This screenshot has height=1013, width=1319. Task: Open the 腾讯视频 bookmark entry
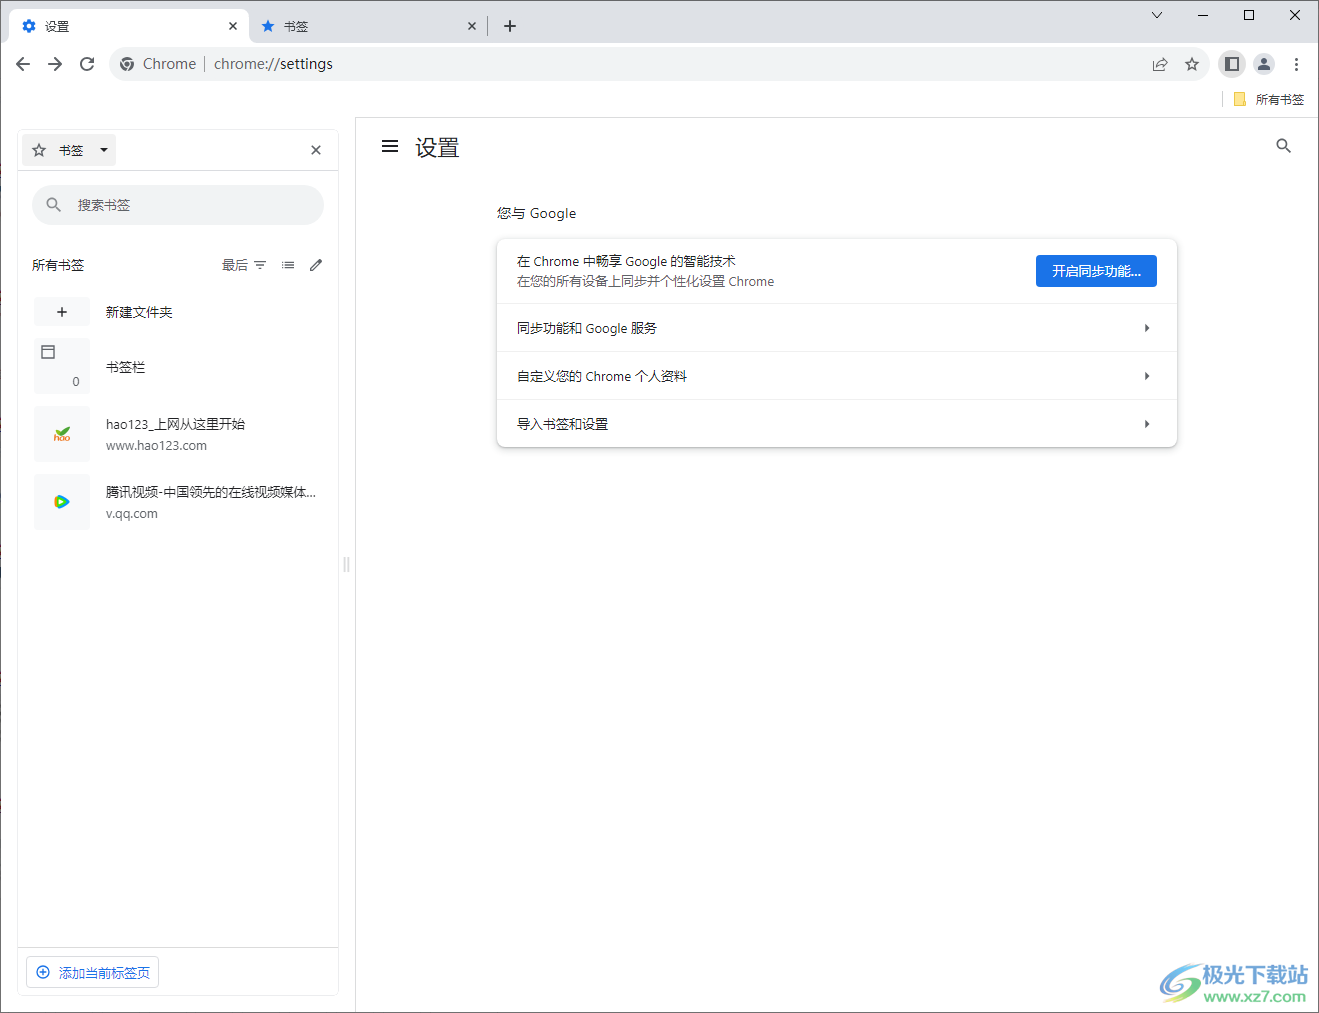[x=178, y=502]
